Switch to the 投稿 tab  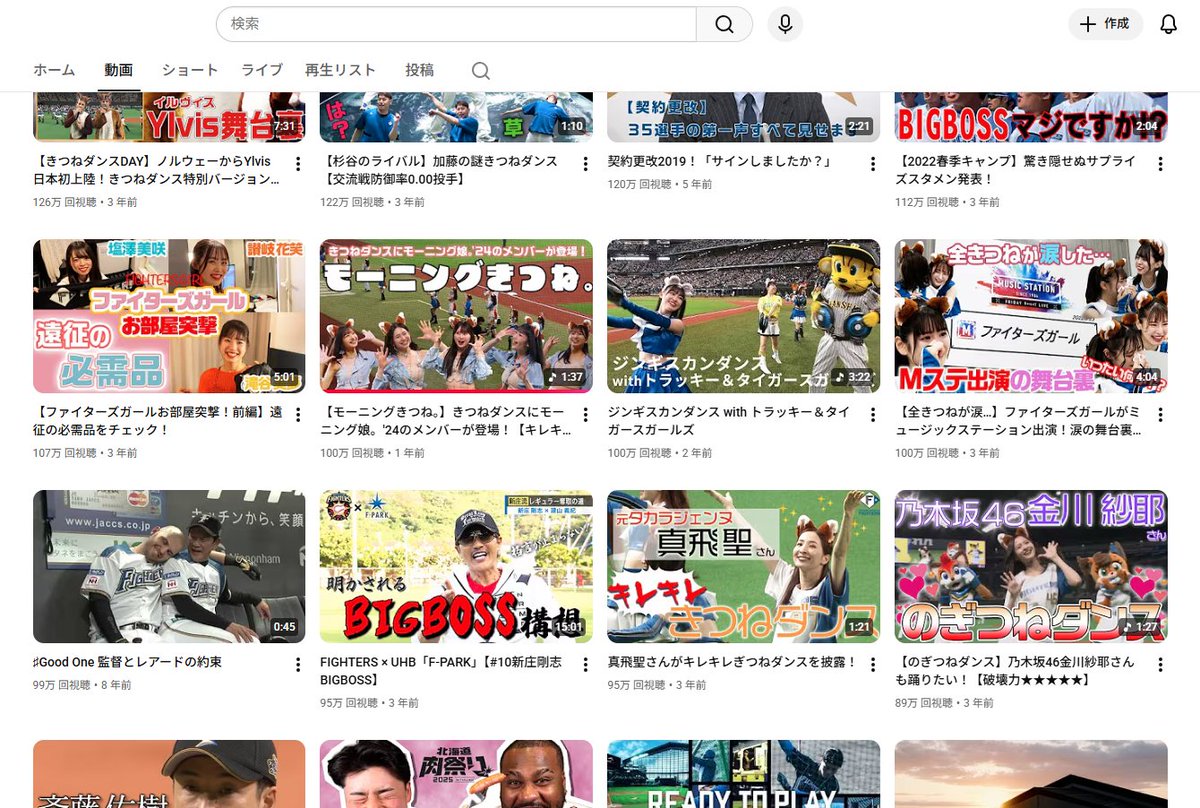[x=419, y=70]
